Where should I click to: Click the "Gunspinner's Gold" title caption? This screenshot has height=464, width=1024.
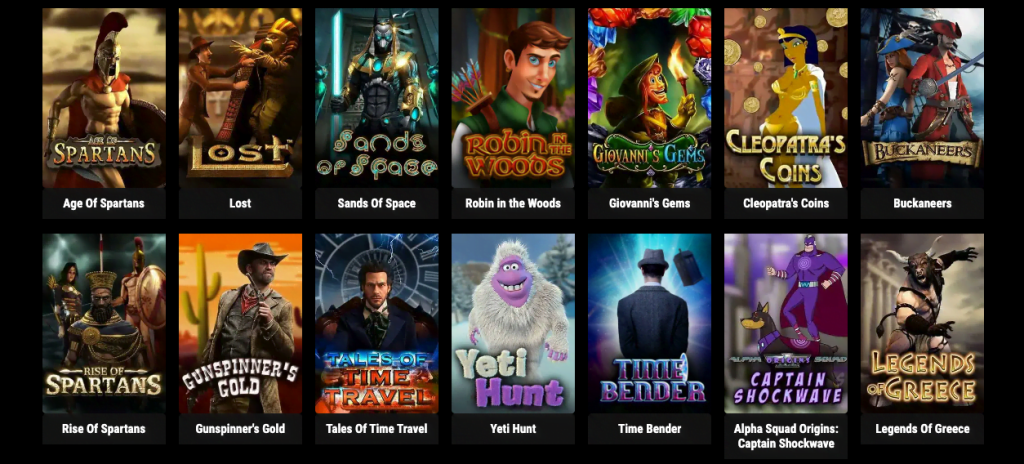click(x=240, y=429)
